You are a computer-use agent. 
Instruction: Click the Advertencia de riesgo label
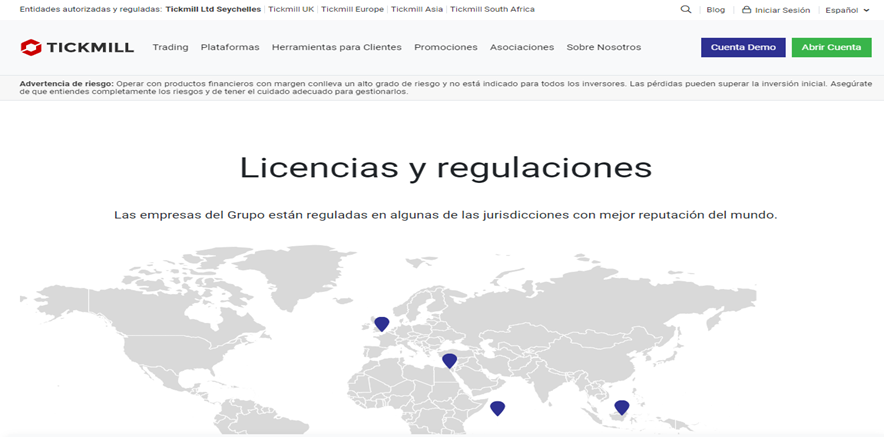[67, 83]
